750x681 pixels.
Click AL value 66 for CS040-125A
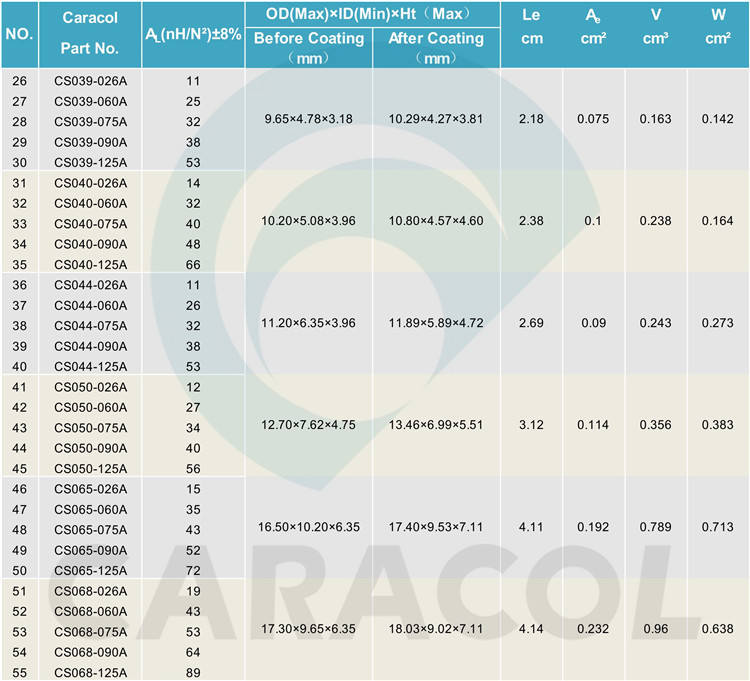tap(193, 264)
